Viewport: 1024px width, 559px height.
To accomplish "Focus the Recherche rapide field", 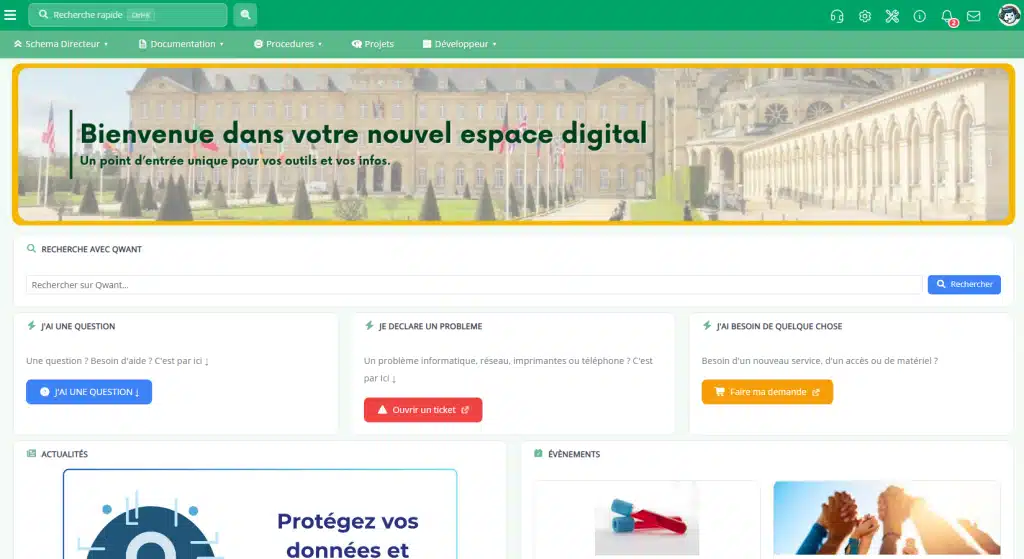I will [x=128, y=14].
